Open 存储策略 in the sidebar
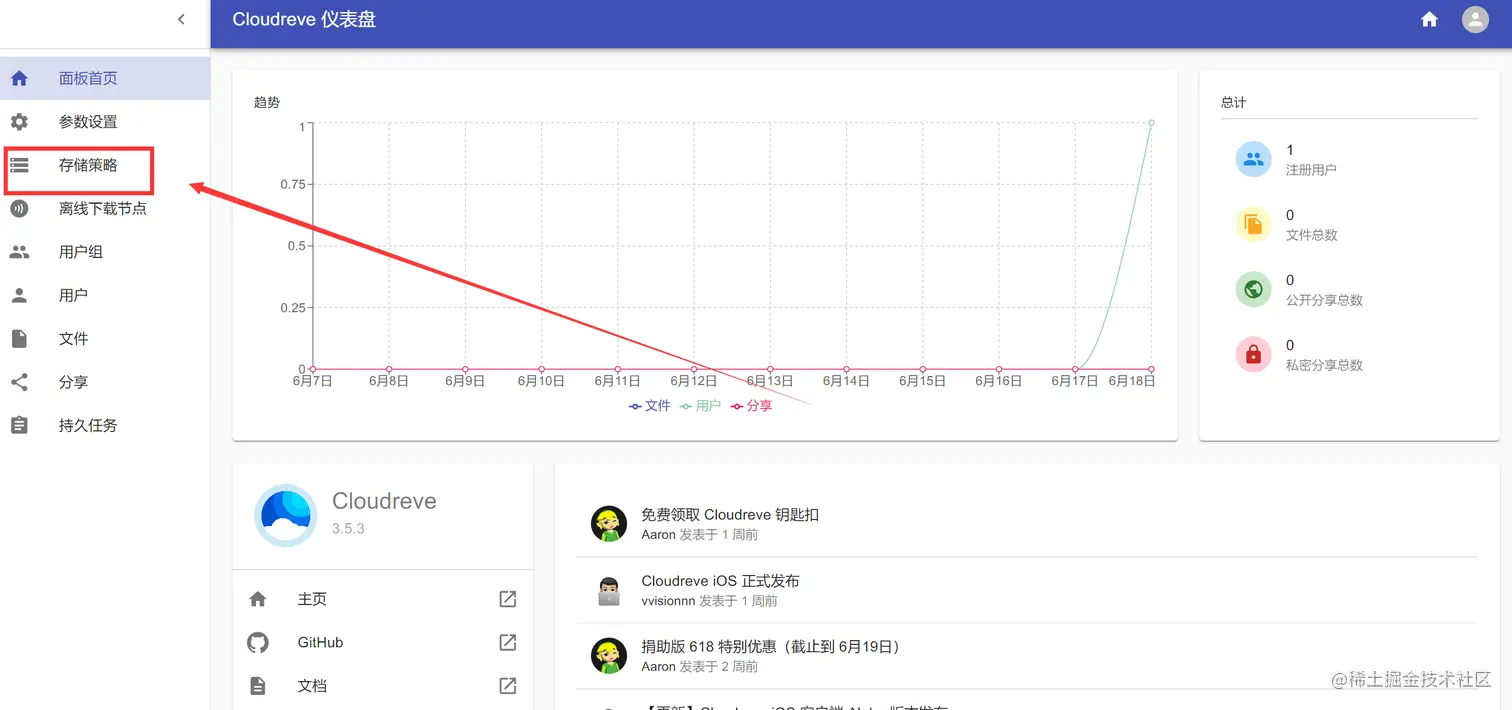 tap(105, 165)
